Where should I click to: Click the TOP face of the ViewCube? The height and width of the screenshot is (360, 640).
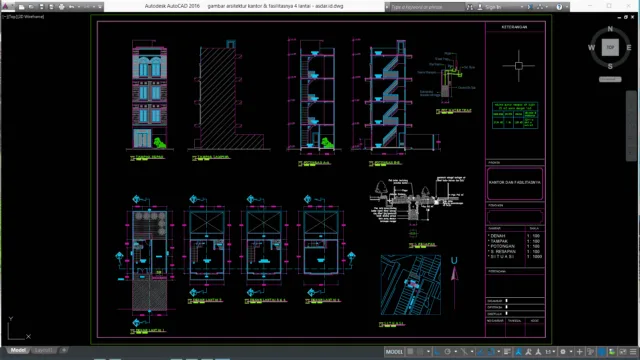coord(610,47)
